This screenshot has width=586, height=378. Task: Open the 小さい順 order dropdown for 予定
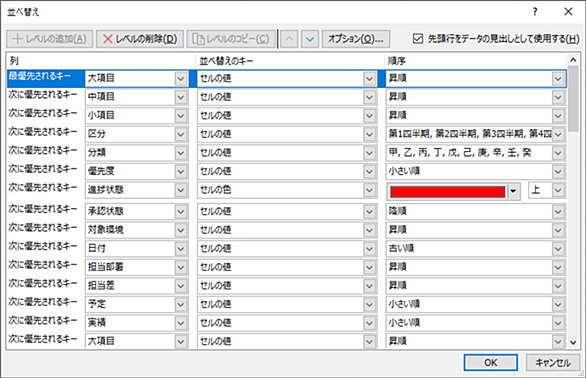point(558,305)
